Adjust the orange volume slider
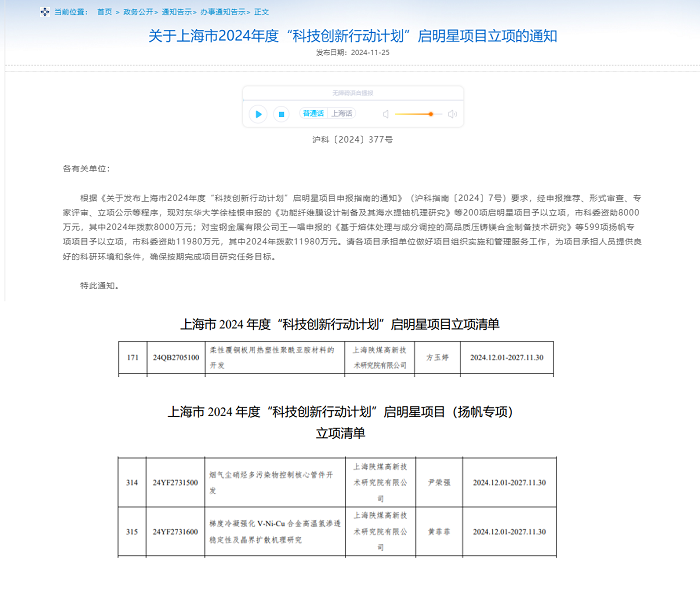 (x=431, y=114)
